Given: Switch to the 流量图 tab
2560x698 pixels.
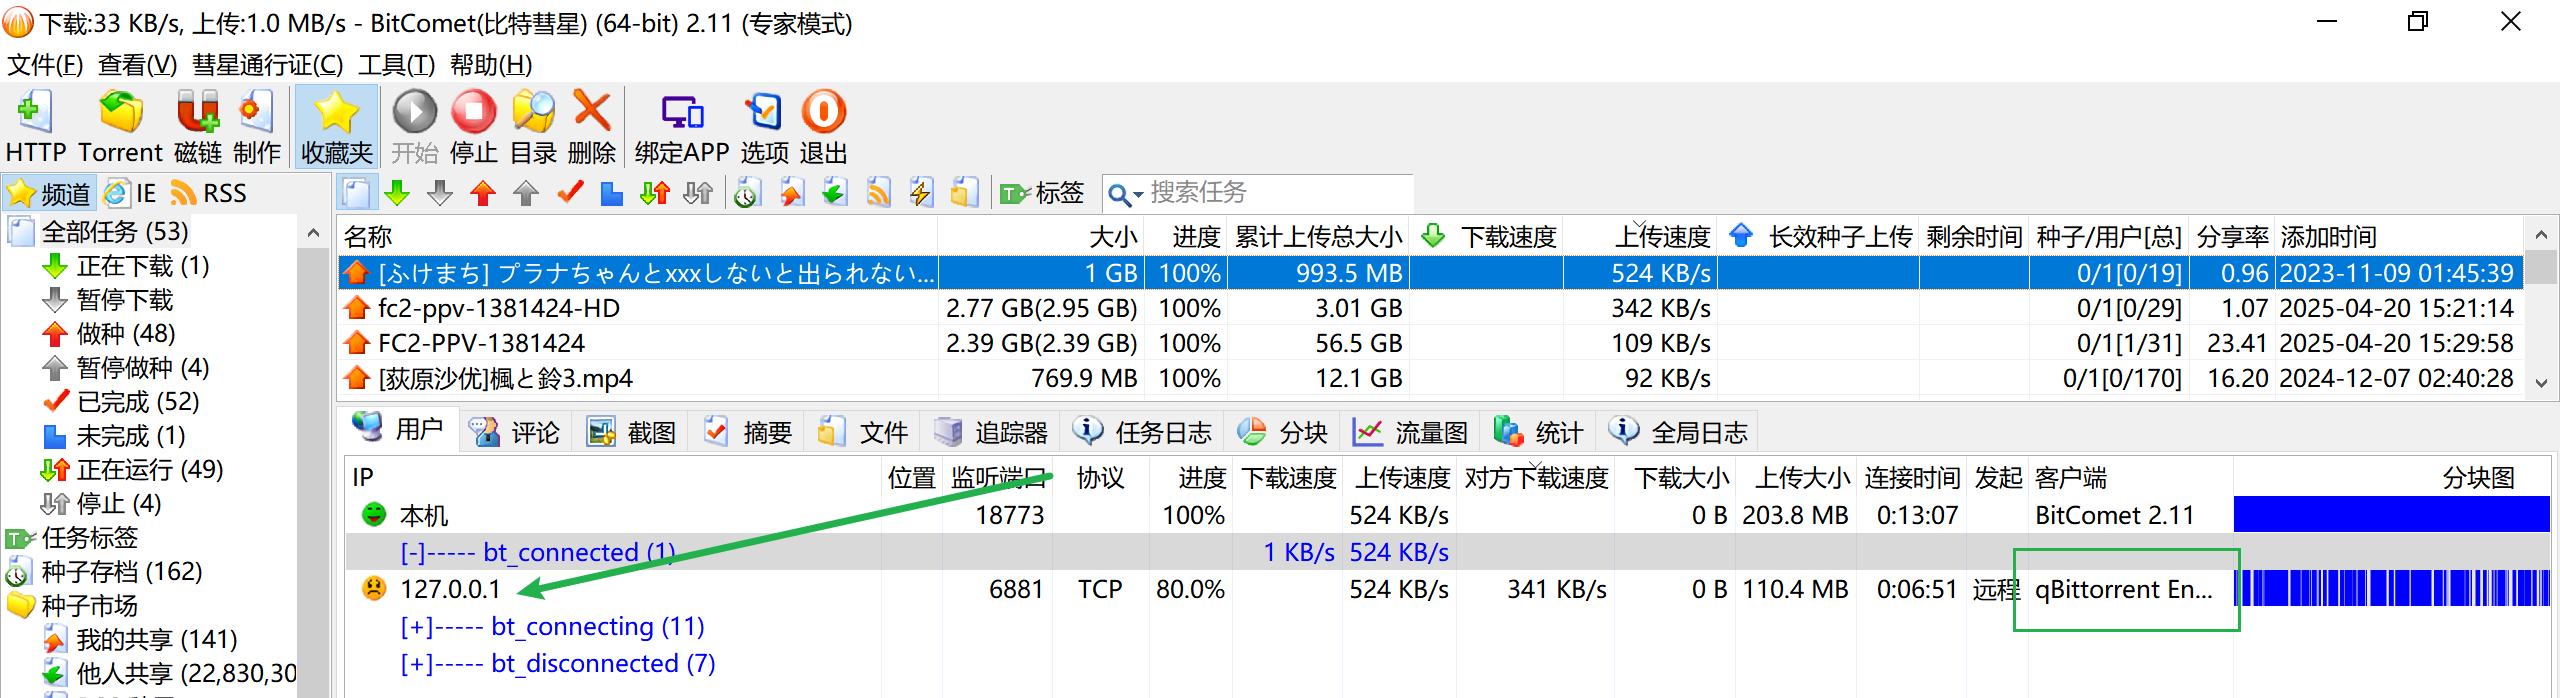Looking at the screenshot, I should [1410, 432].
